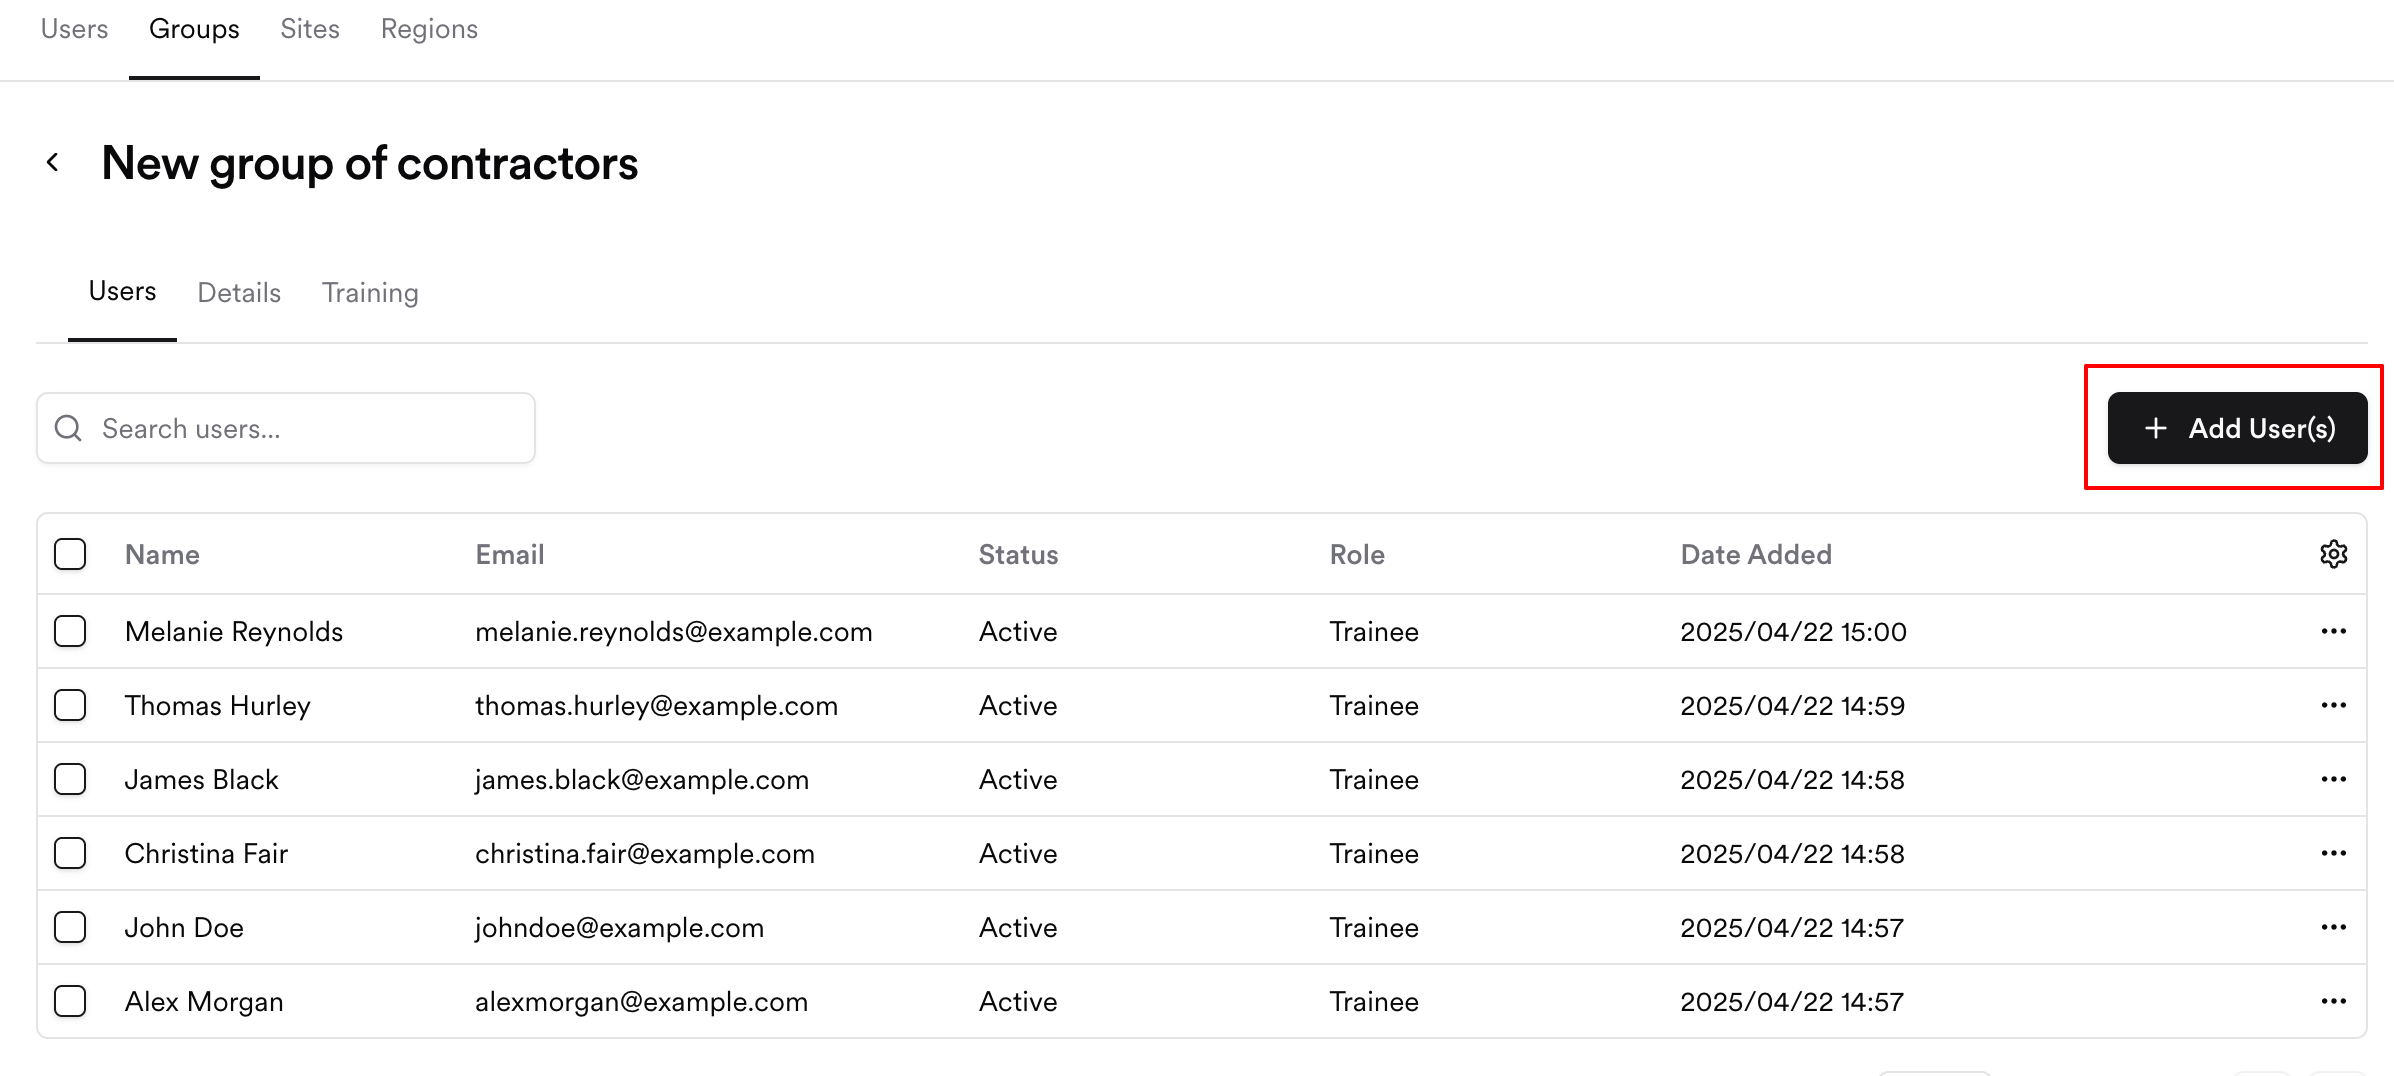Open more options for Alex Morgan

point(2333,1002)
